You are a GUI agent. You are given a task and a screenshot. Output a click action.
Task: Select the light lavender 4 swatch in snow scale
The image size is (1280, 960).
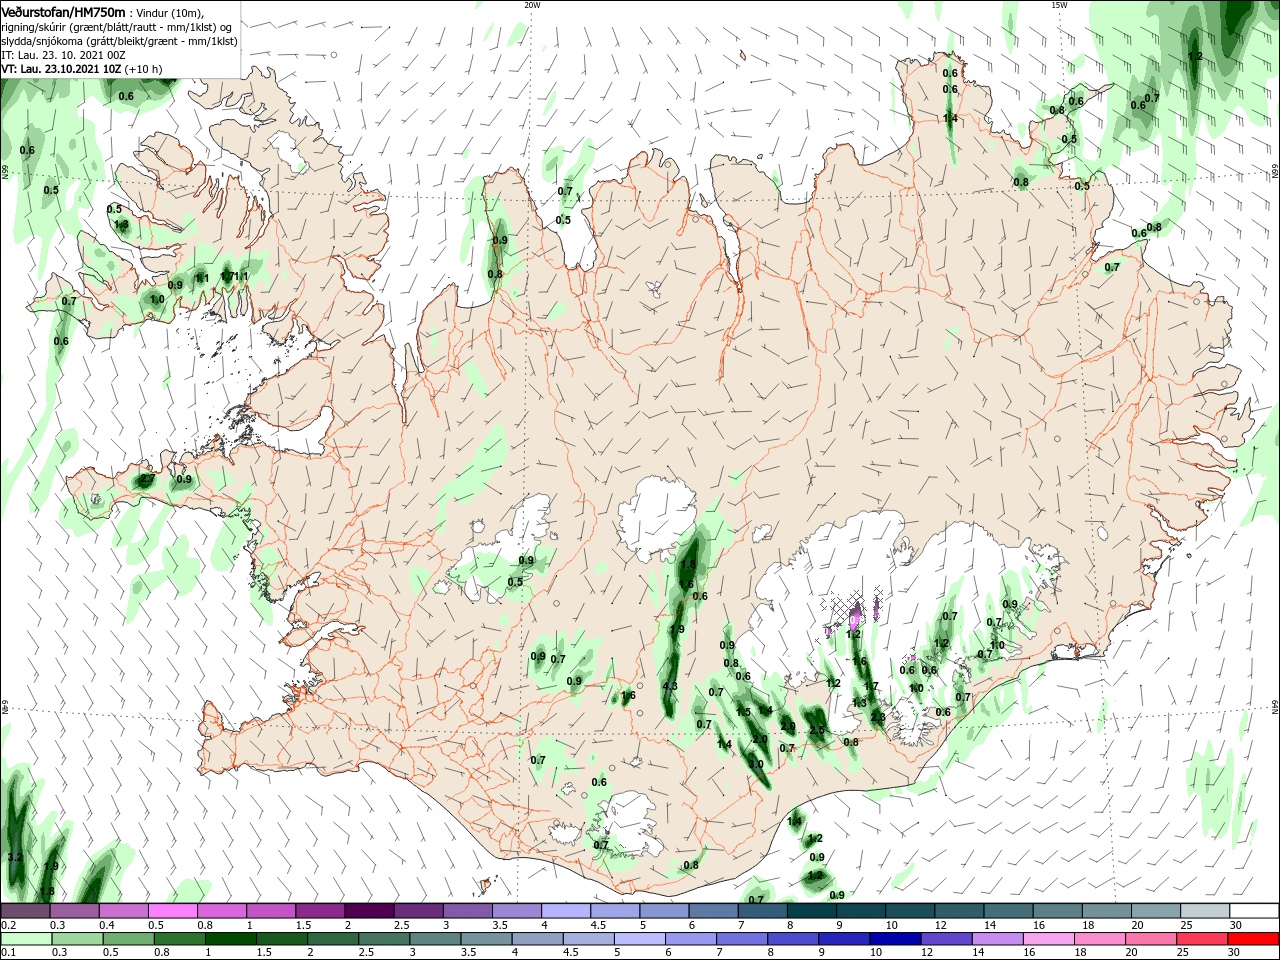click(x=567, y=911)
